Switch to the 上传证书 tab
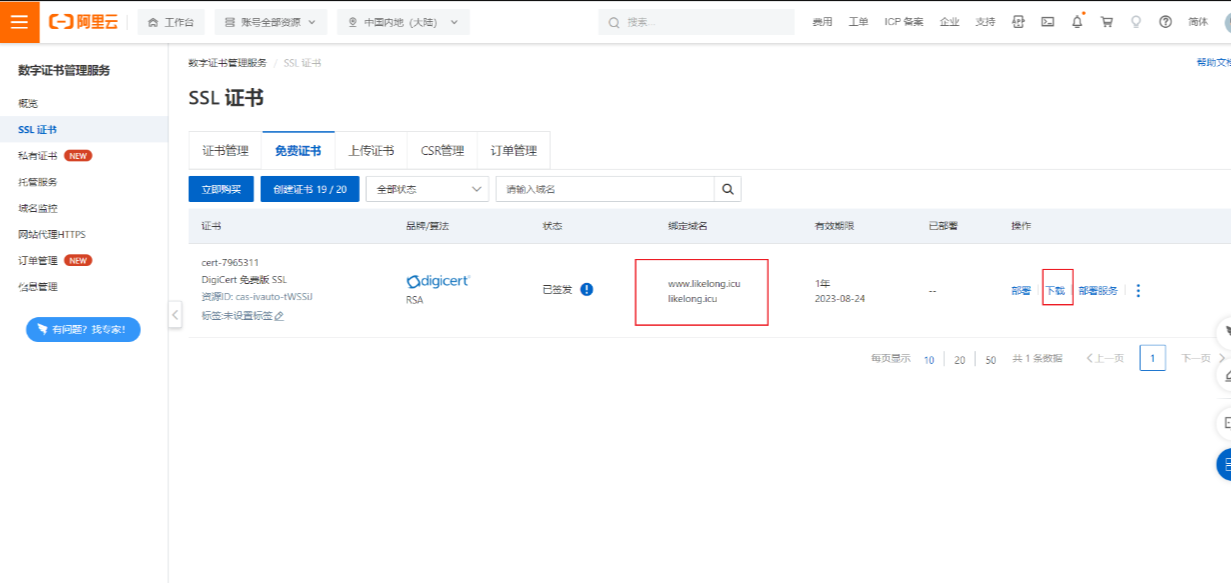 tap(371, 151)
